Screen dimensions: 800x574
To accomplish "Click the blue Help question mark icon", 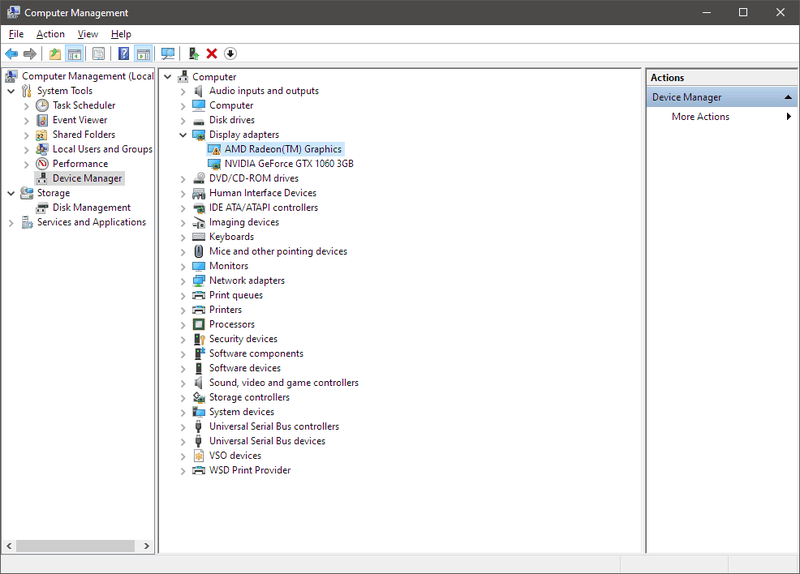I will click(123, 54).
